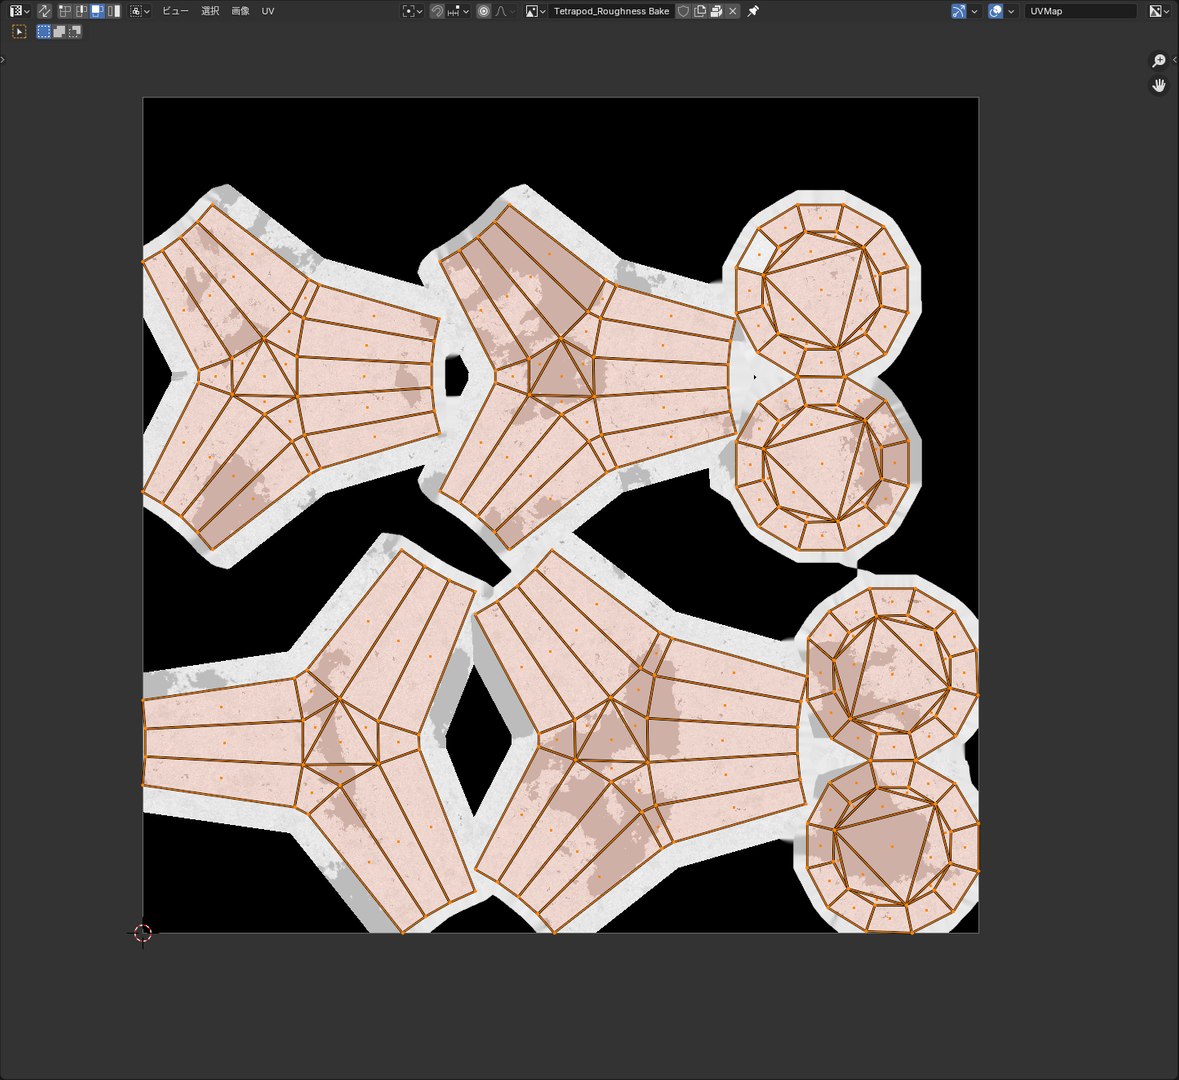Open the ビュー menu
Viewport: 1179px width, 1080px height.
175,11
